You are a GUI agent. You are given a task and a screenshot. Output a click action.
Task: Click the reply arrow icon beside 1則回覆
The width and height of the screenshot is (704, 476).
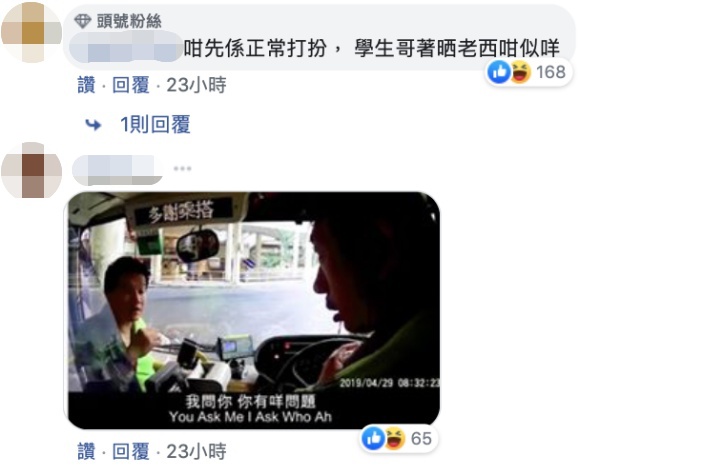(93, 124)
